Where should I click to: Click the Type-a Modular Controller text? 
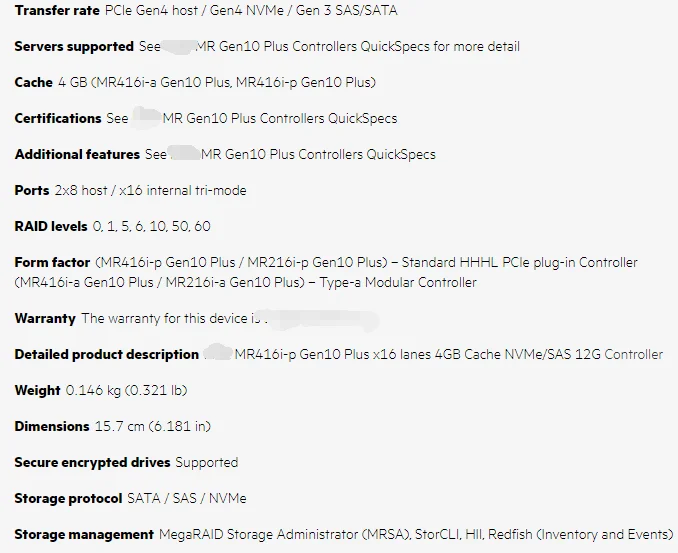(x=398, y=282)
